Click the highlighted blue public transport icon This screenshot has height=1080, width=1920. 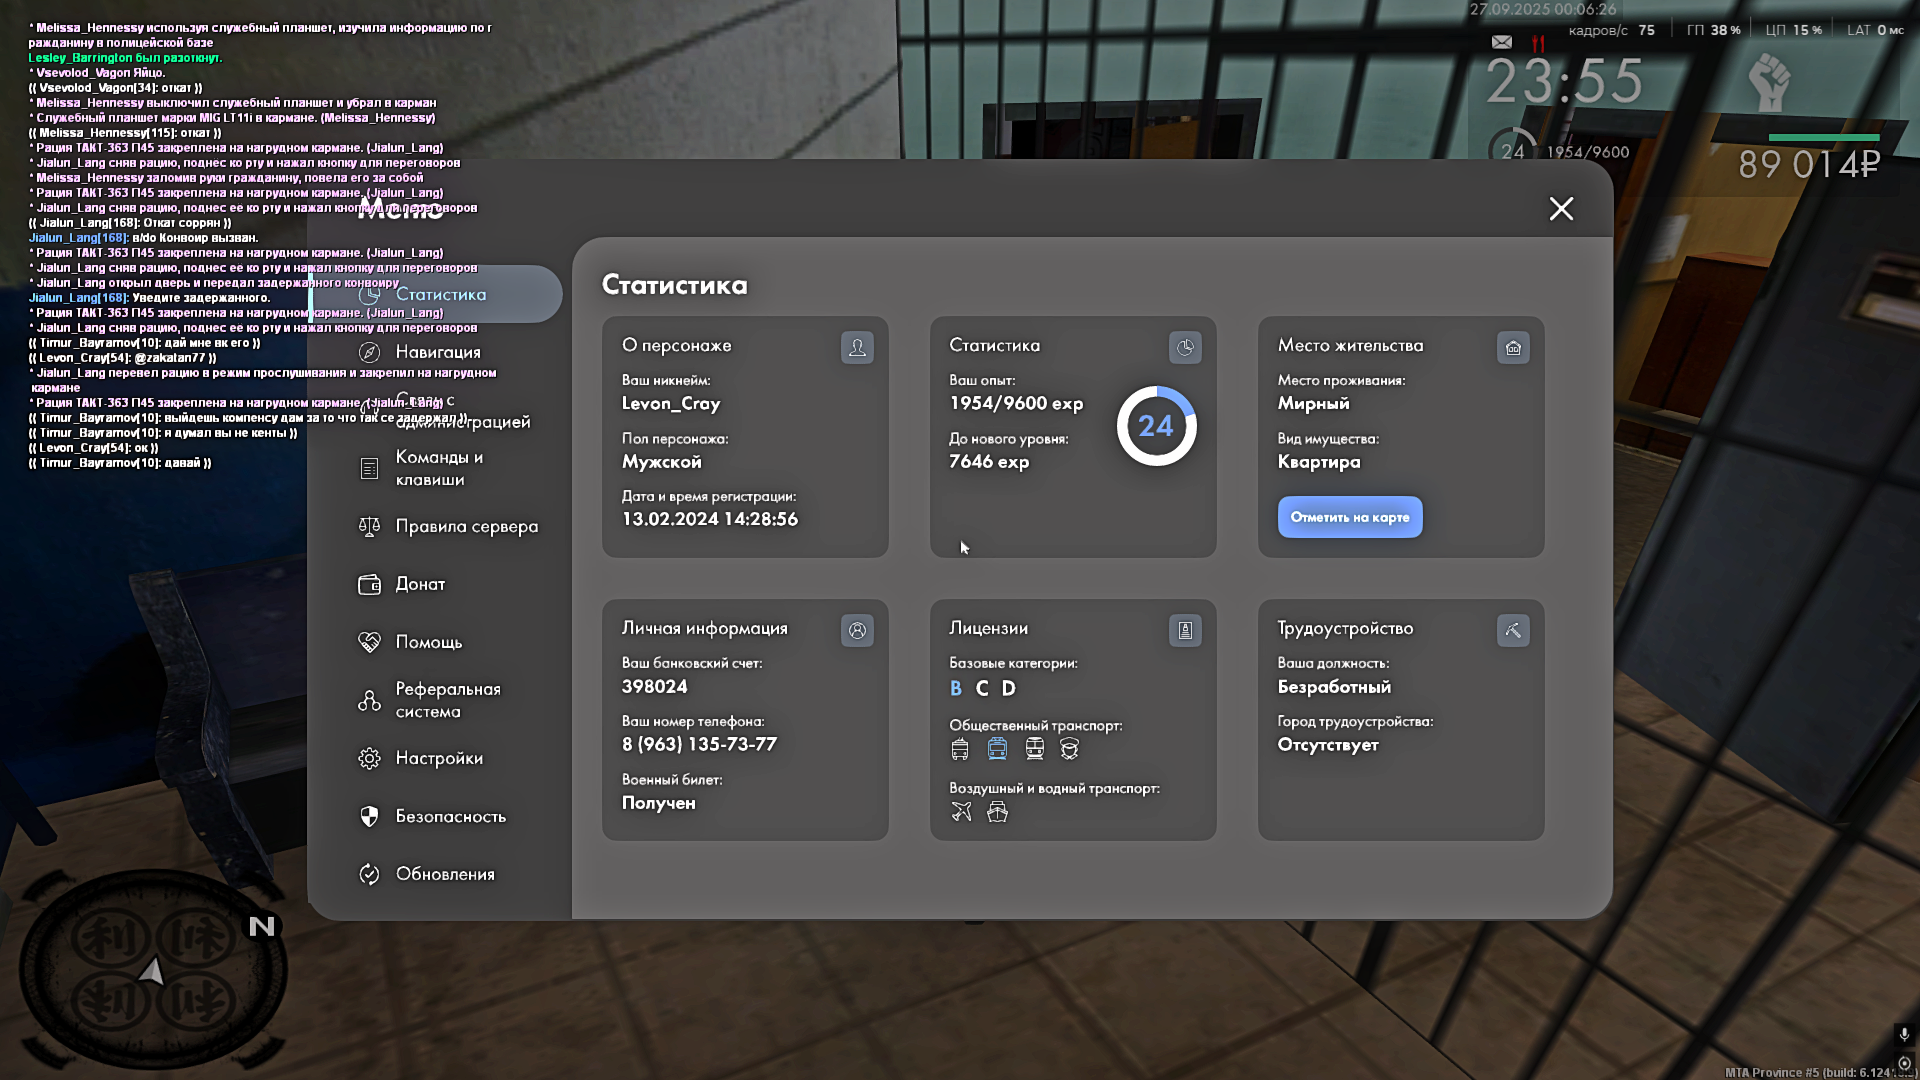(997, 749)
